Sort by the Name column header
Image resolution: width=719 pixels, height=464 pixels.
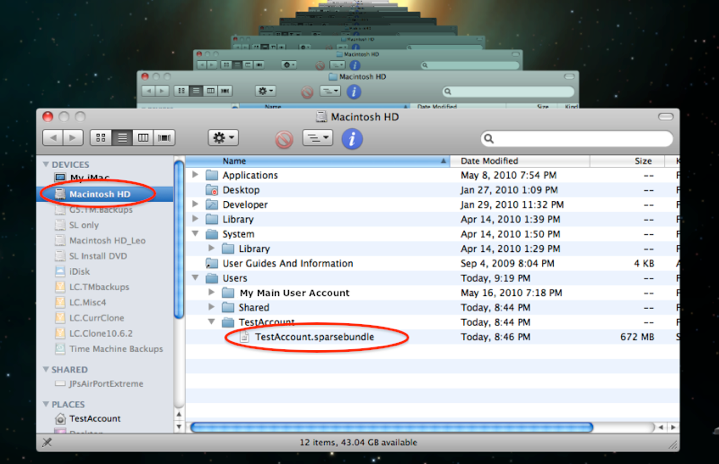(x=317, y=161)
